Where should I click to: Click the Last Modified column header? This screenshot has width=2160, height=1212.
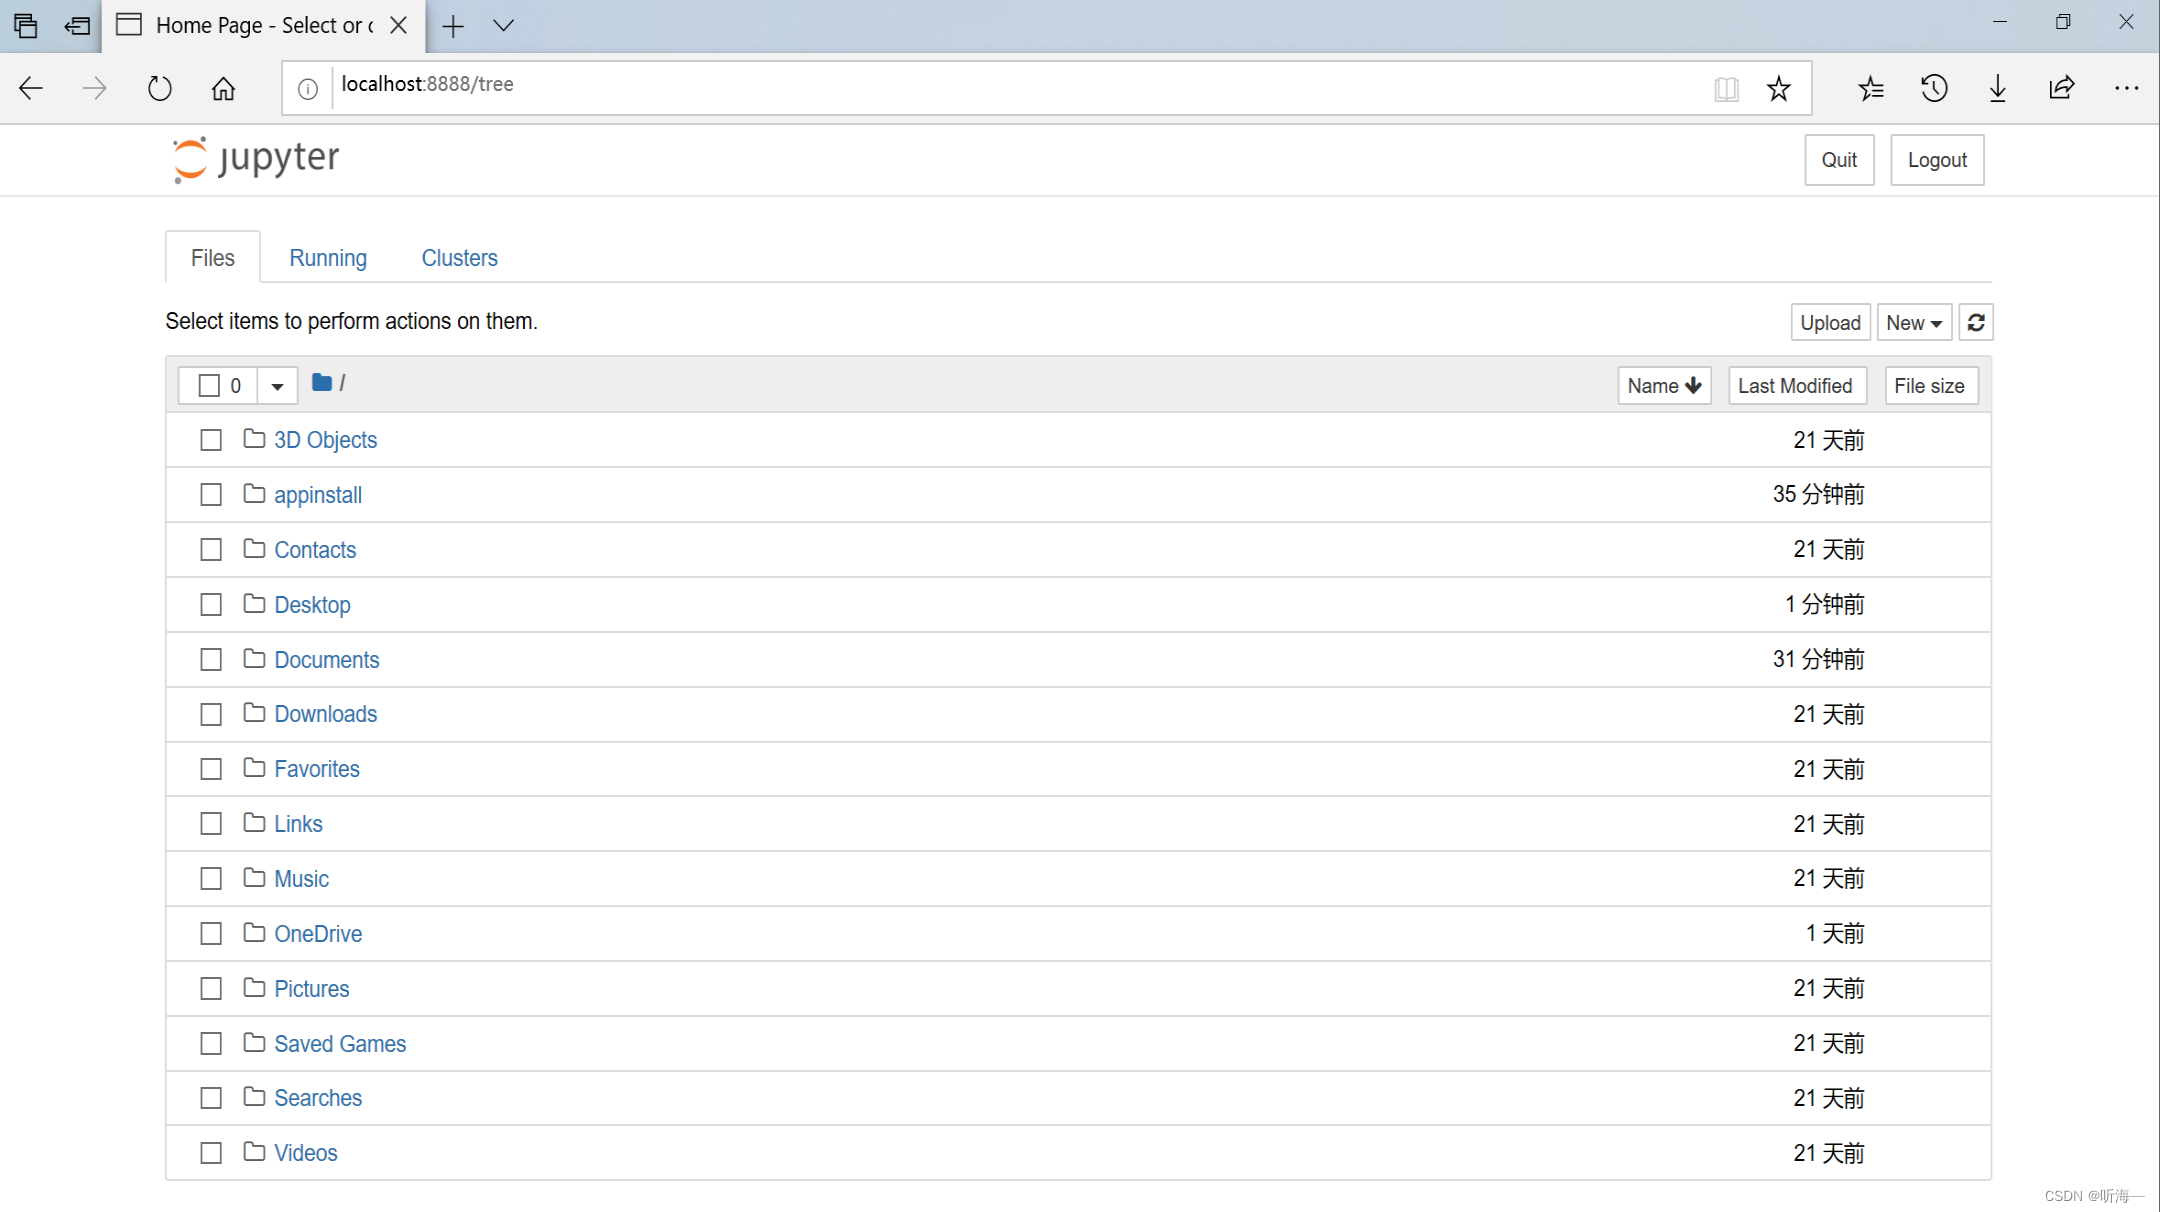tap(1795, 386)
